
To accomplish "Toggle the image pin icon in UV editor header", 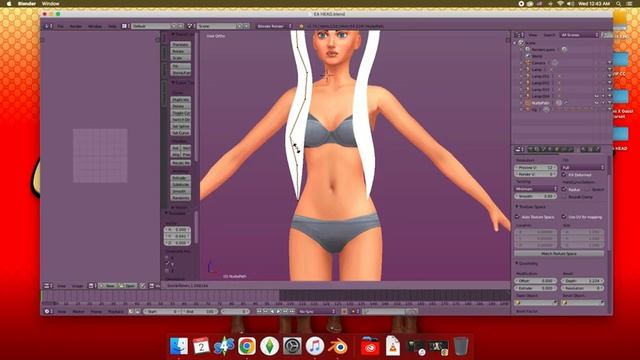I will click(143, 286).
